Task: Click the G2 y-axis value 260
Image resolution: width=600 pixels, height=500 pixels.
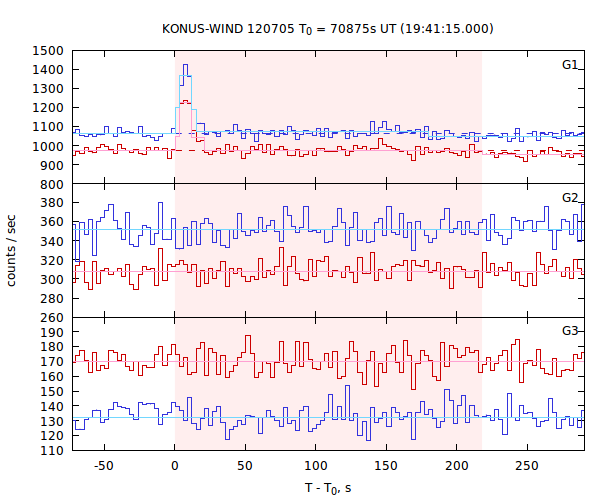Action: tap(52, 318)
